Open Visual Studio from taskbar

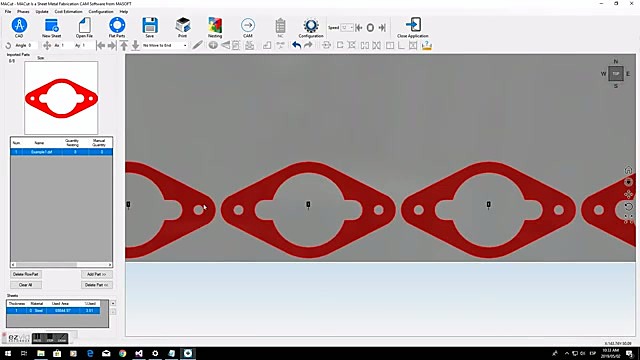139,353
